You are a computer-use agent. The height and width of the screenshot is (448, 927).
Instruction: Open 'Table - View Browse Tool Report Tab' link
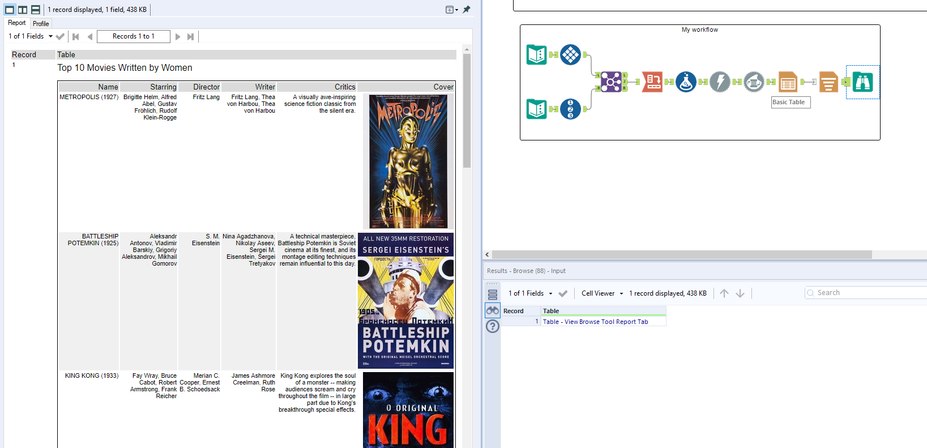[x=595, y=322]
